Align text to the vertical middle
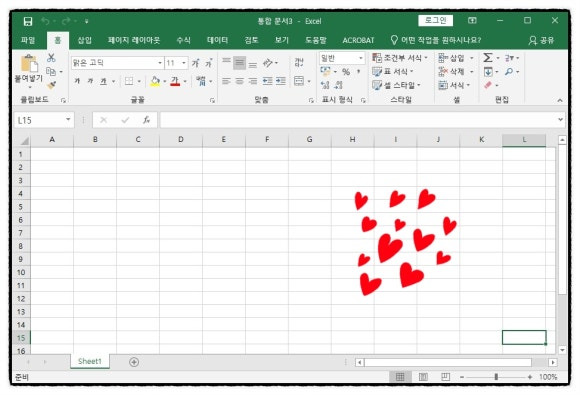This screenshot has height=395, width=580. click(x=240, y=63)
